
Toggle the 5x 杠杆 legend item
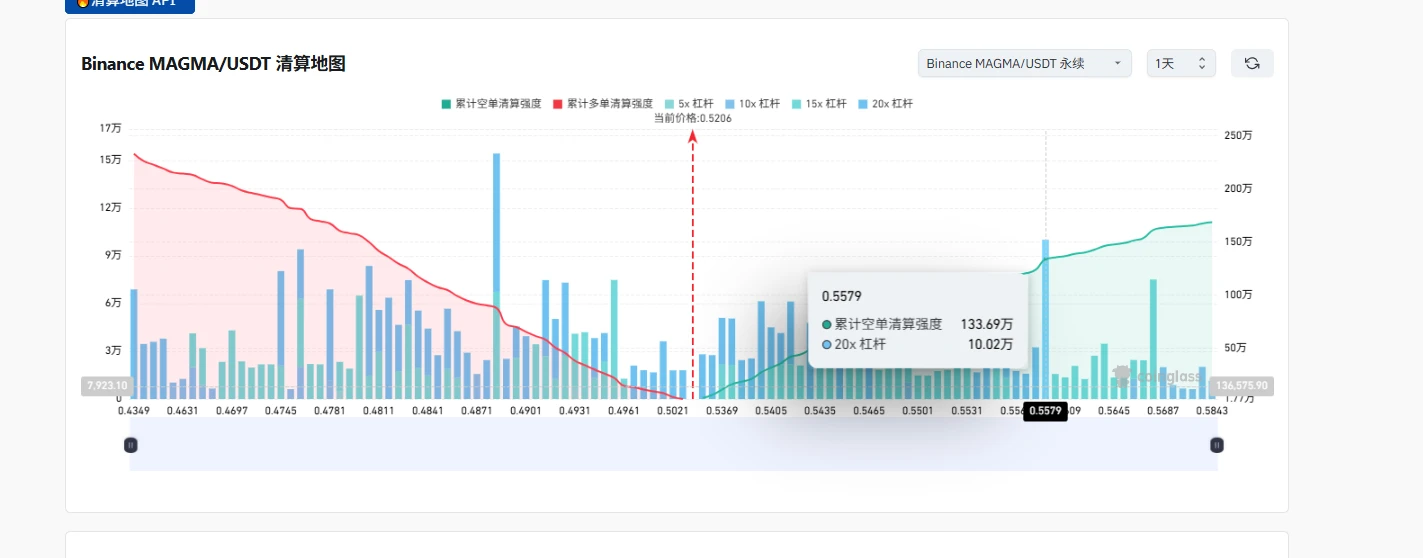tap(689, 104)
